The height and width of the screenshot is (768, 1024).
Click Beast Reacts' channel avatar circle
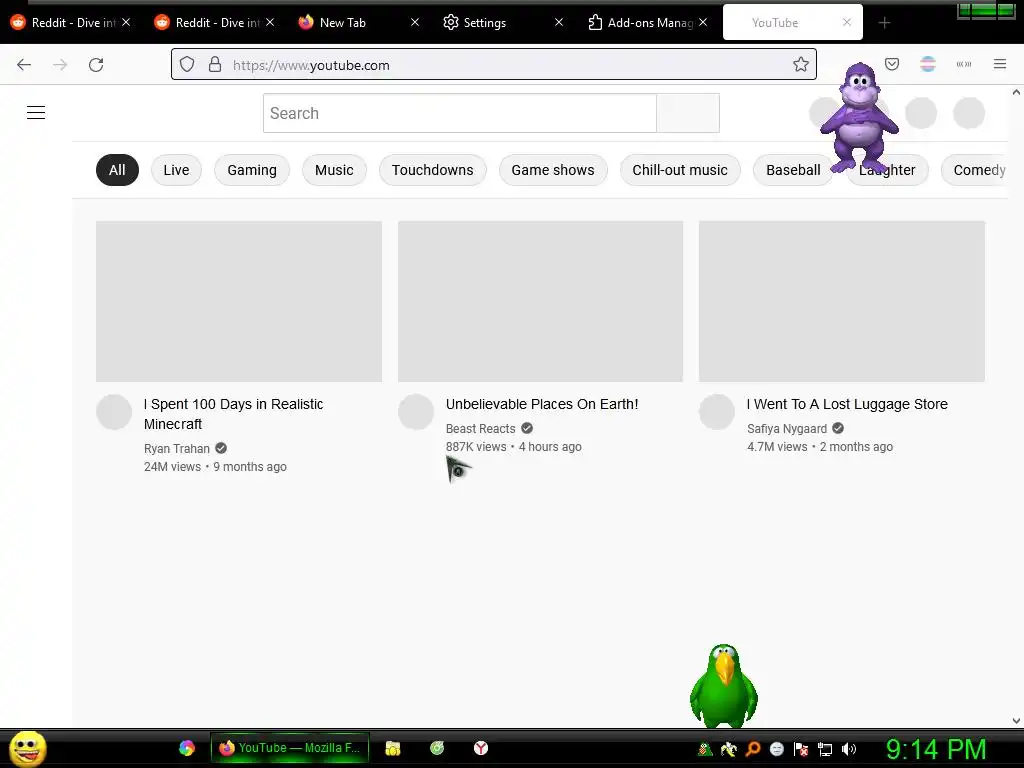416,412
